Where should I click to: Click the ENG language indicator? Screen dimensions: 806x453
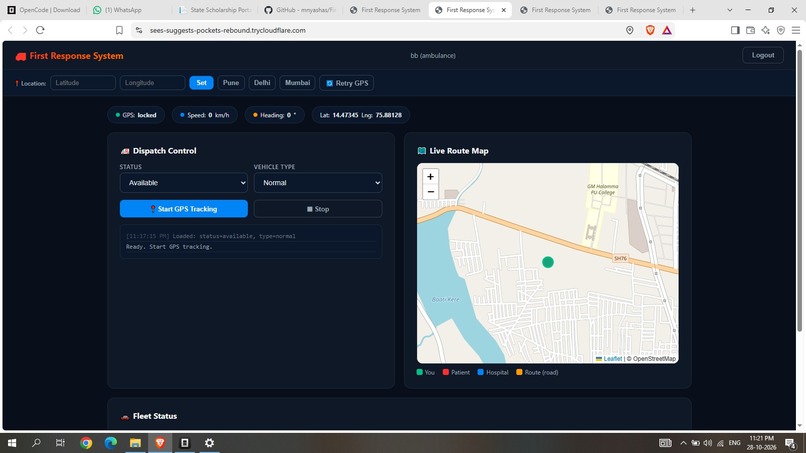coord(735,443)
